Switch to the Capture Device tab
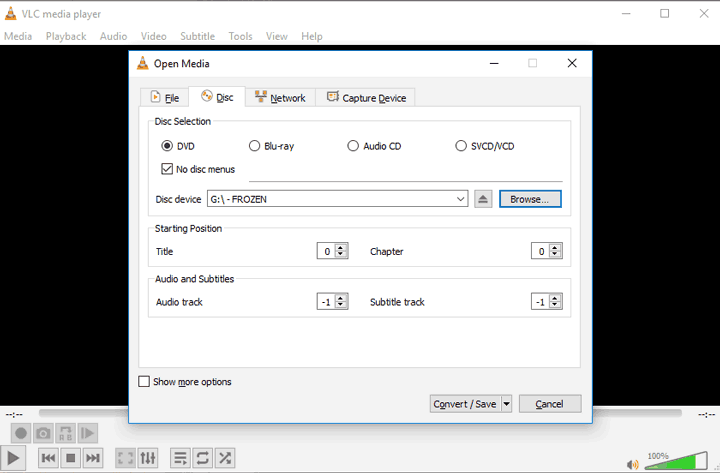The height and width of the screenshot is (473, 720). pos(366,97)
